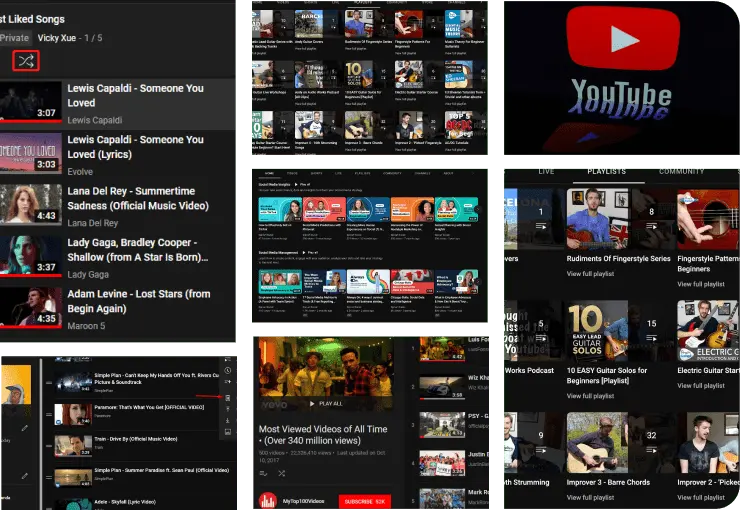Click Save to Watch later clock icon
740x510 pixels.
tap(227, 370)
